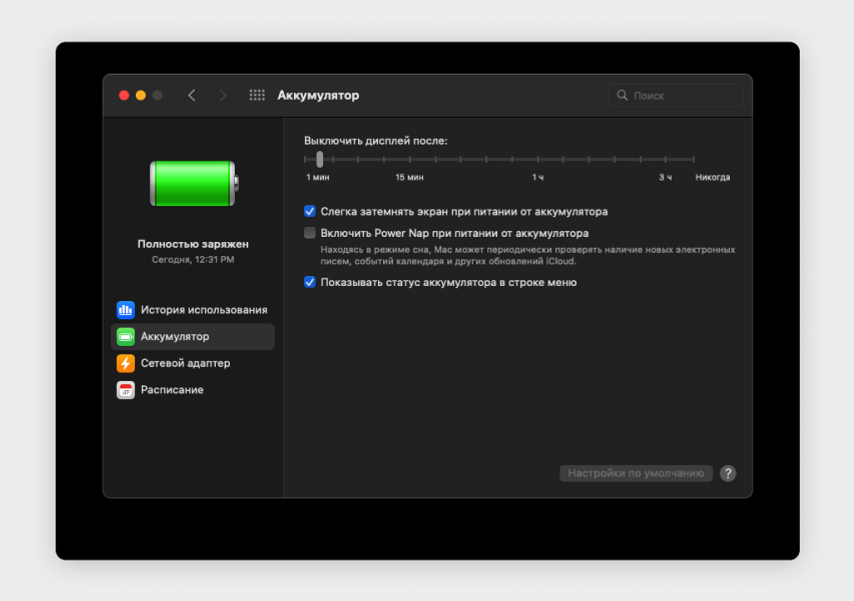Enable Включить Power Nap checkbox

309,233
